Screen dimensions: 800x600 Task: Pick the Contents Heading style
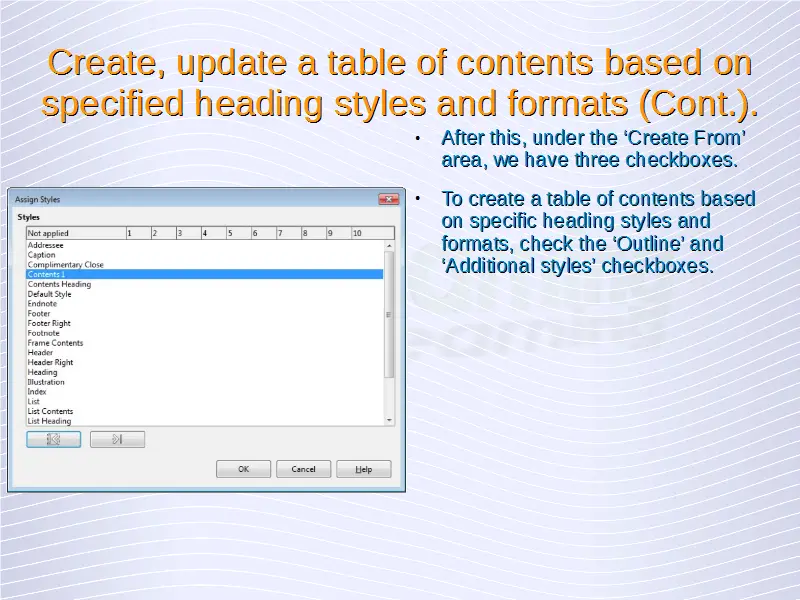(x=59, y=284)
